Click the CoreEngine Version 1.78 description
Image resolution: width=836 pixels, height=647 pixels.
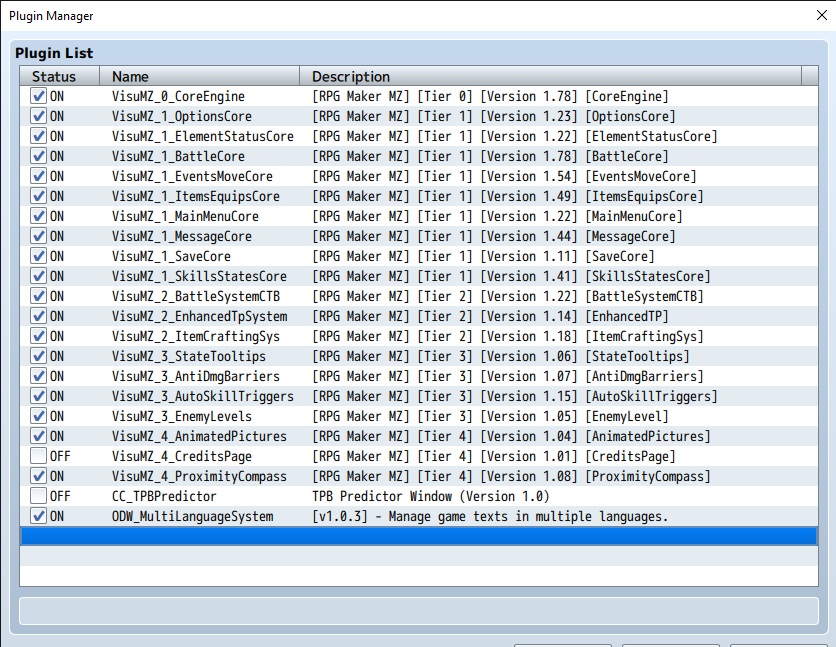tap(490, 96)
